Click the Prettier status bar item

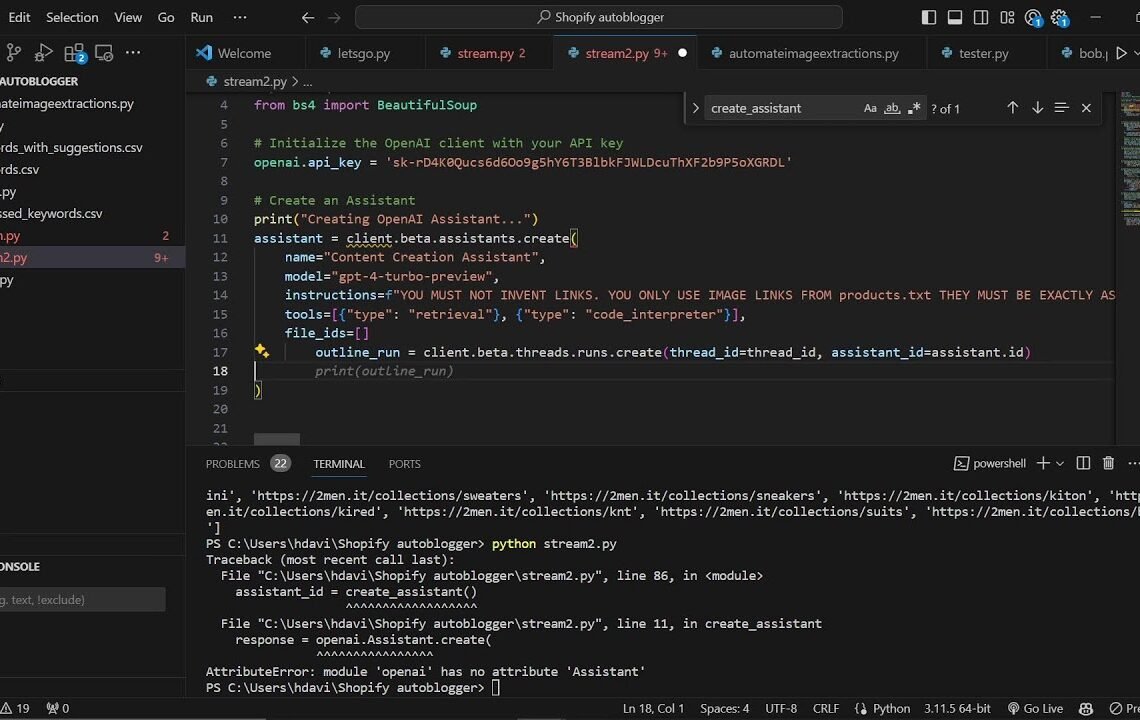1125,708
